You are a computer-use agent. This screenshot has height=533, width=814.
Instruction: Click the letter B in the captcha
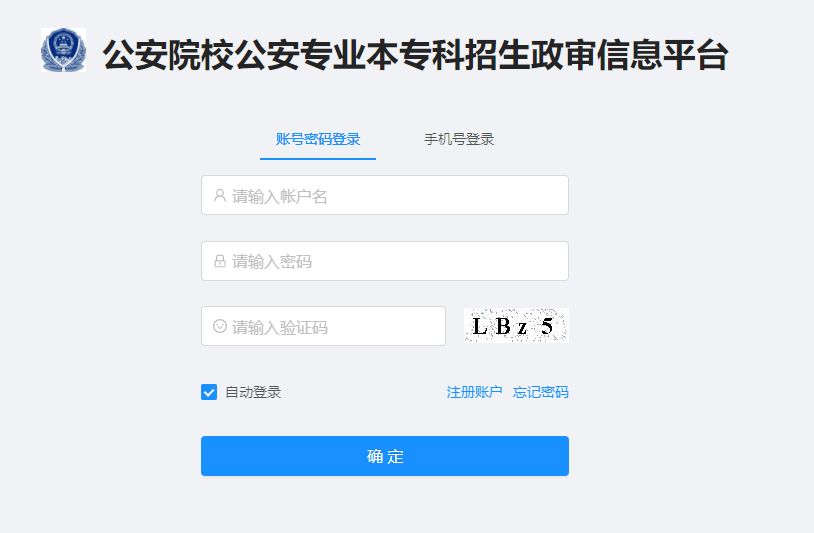[501, 327]
